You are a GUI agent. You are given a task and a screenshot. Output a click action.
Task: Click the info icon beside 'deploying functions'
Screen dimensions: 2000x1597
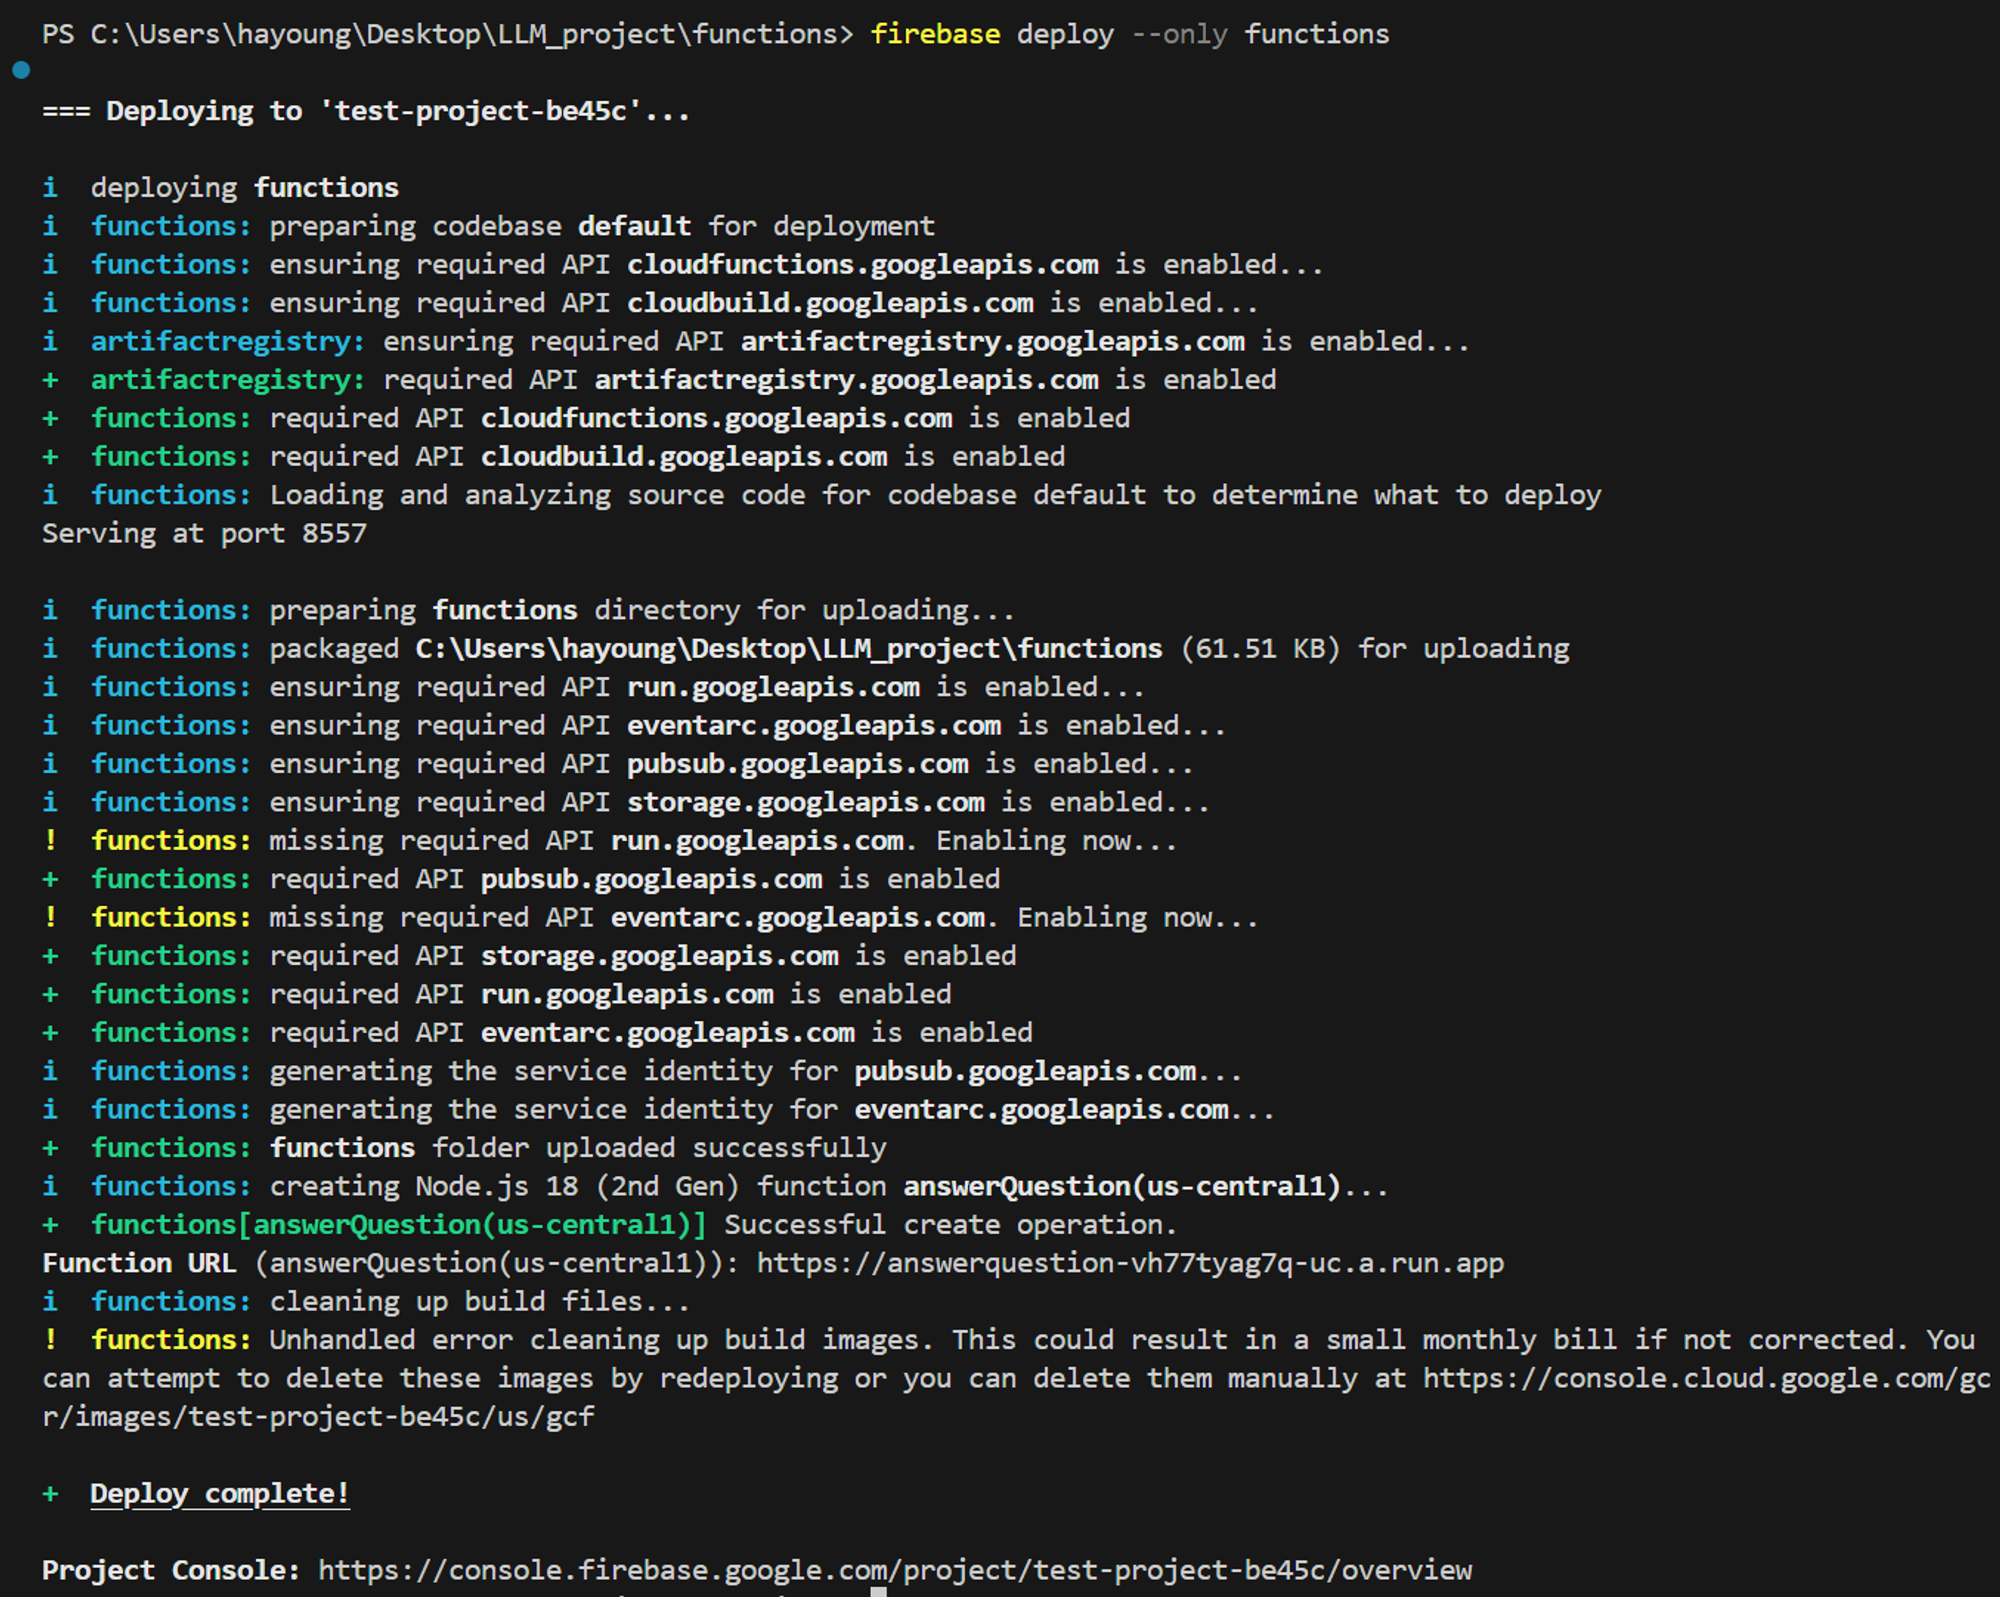50,187
